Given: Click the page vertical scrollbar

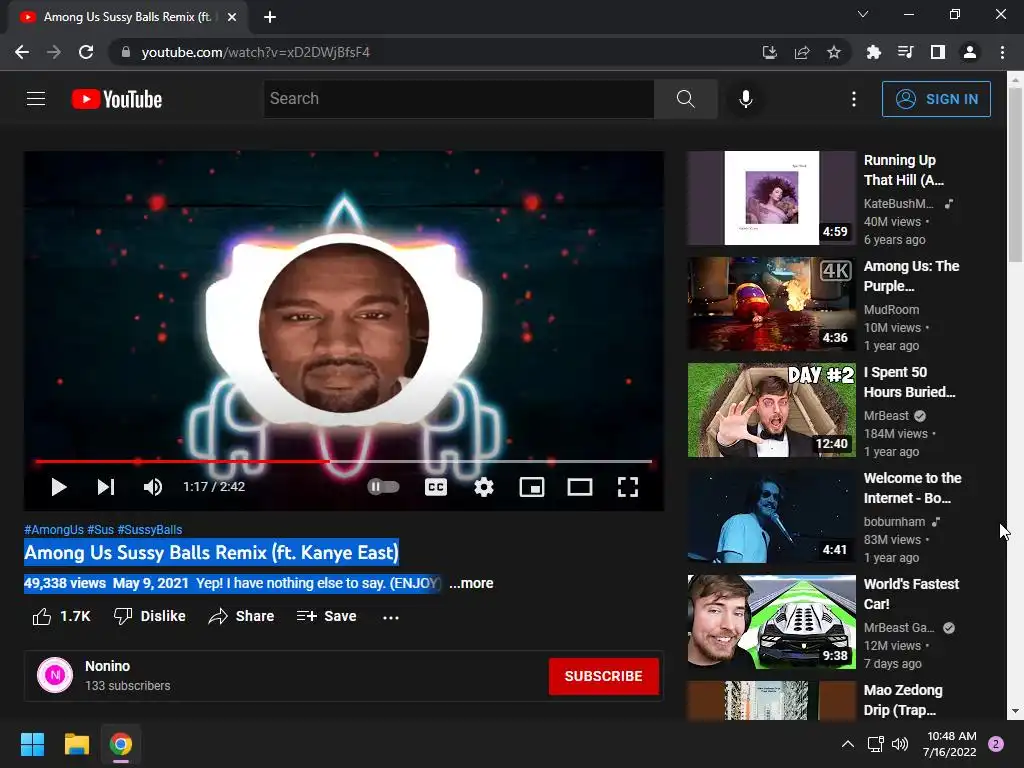Looking at the screenshot, I should pos(1015,174).
